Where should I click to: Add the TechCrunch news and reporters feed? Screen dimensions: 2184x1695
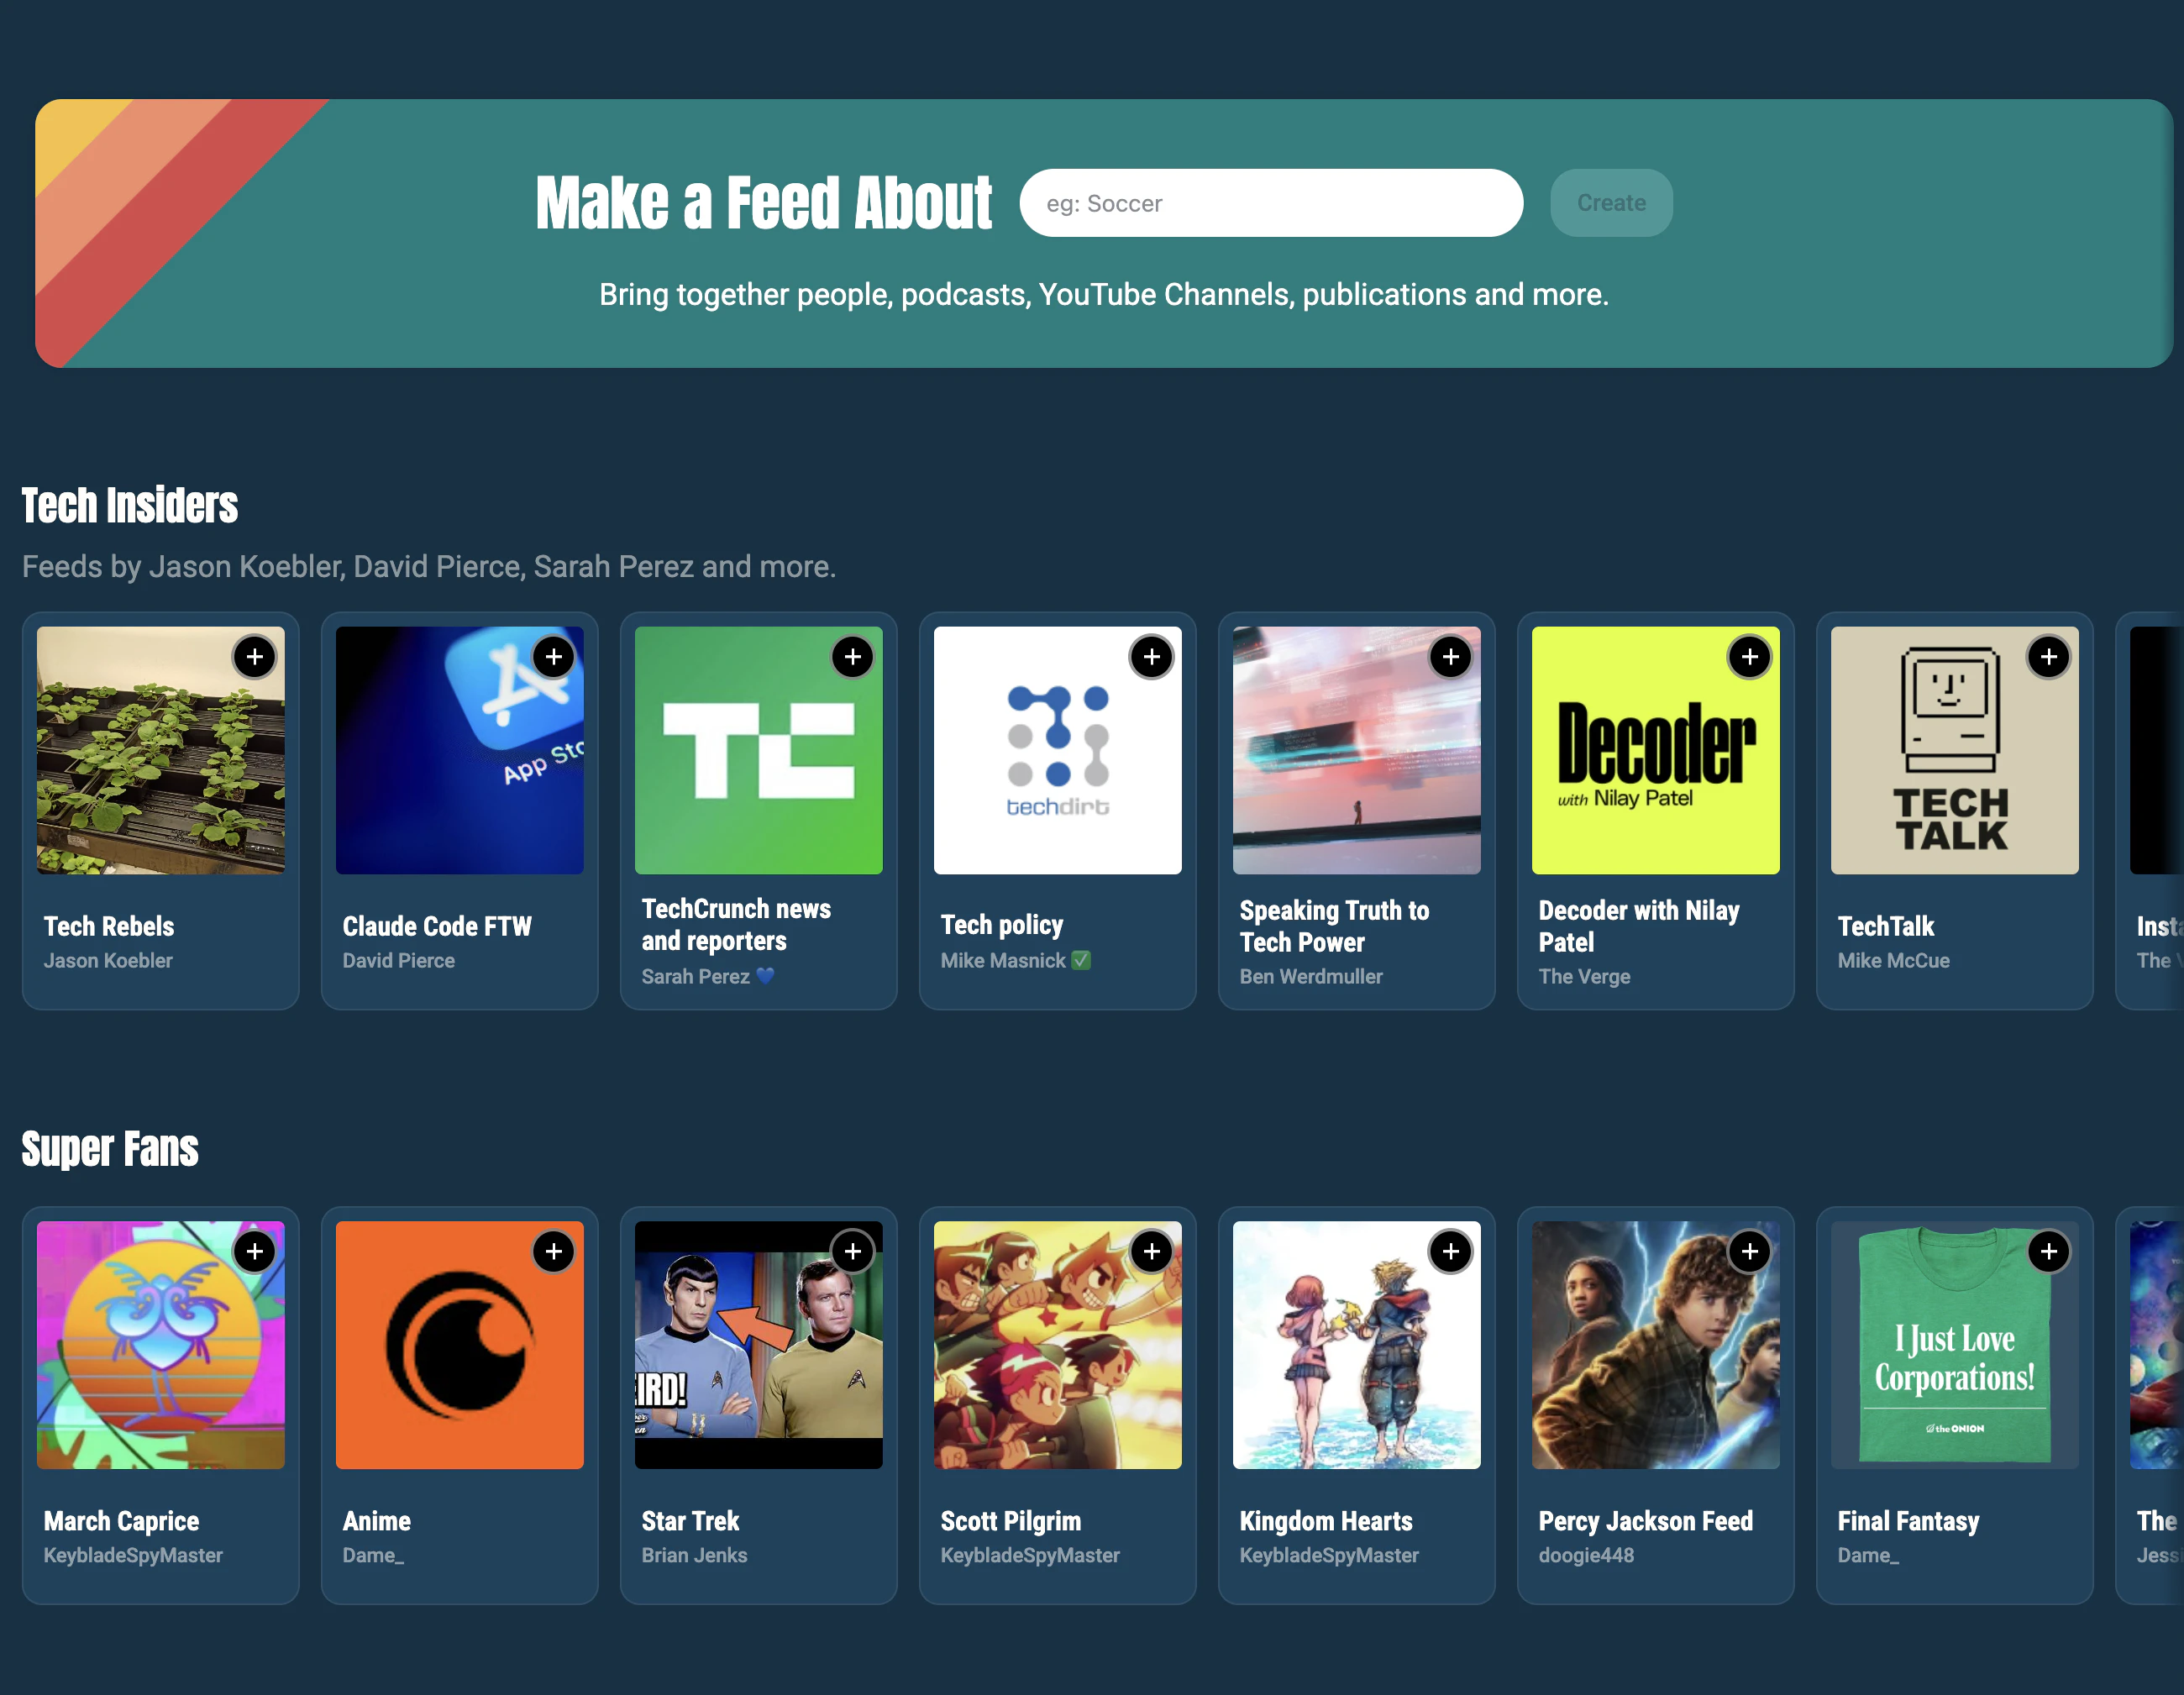click(x=853, y=657)
